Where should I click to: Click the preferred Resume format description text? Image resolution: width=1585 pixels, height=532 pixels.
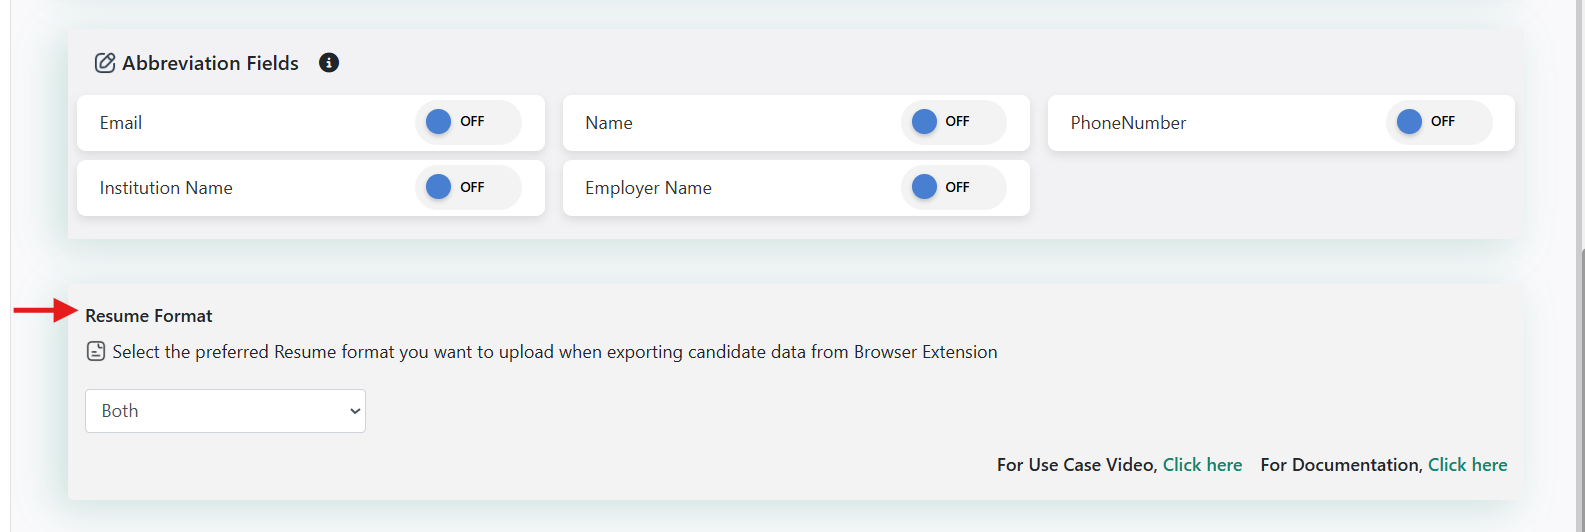coord(555,352)
